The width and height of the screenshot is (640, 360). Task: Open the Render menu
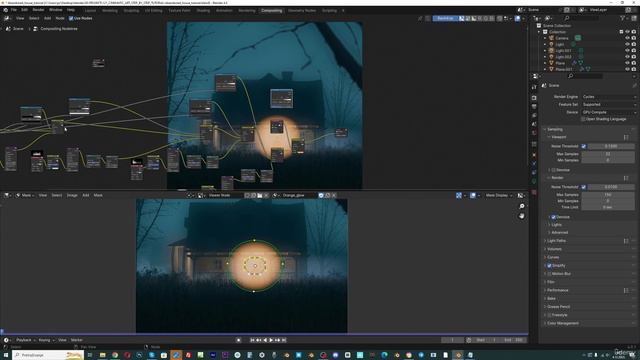pyautogui.click(x=38, y=10)
